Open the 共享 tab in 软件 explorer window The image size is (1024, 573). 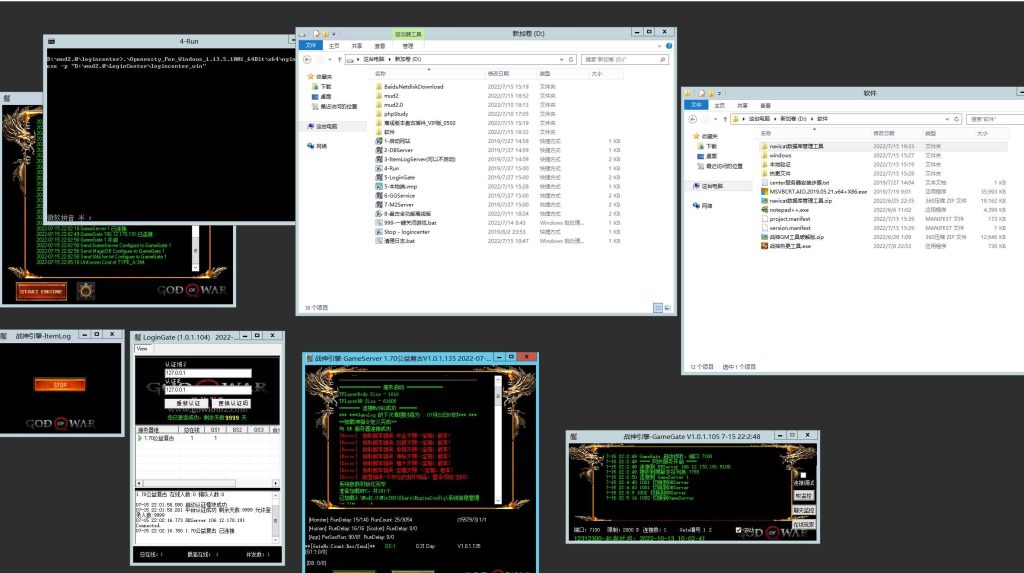[x=742, y=105]
